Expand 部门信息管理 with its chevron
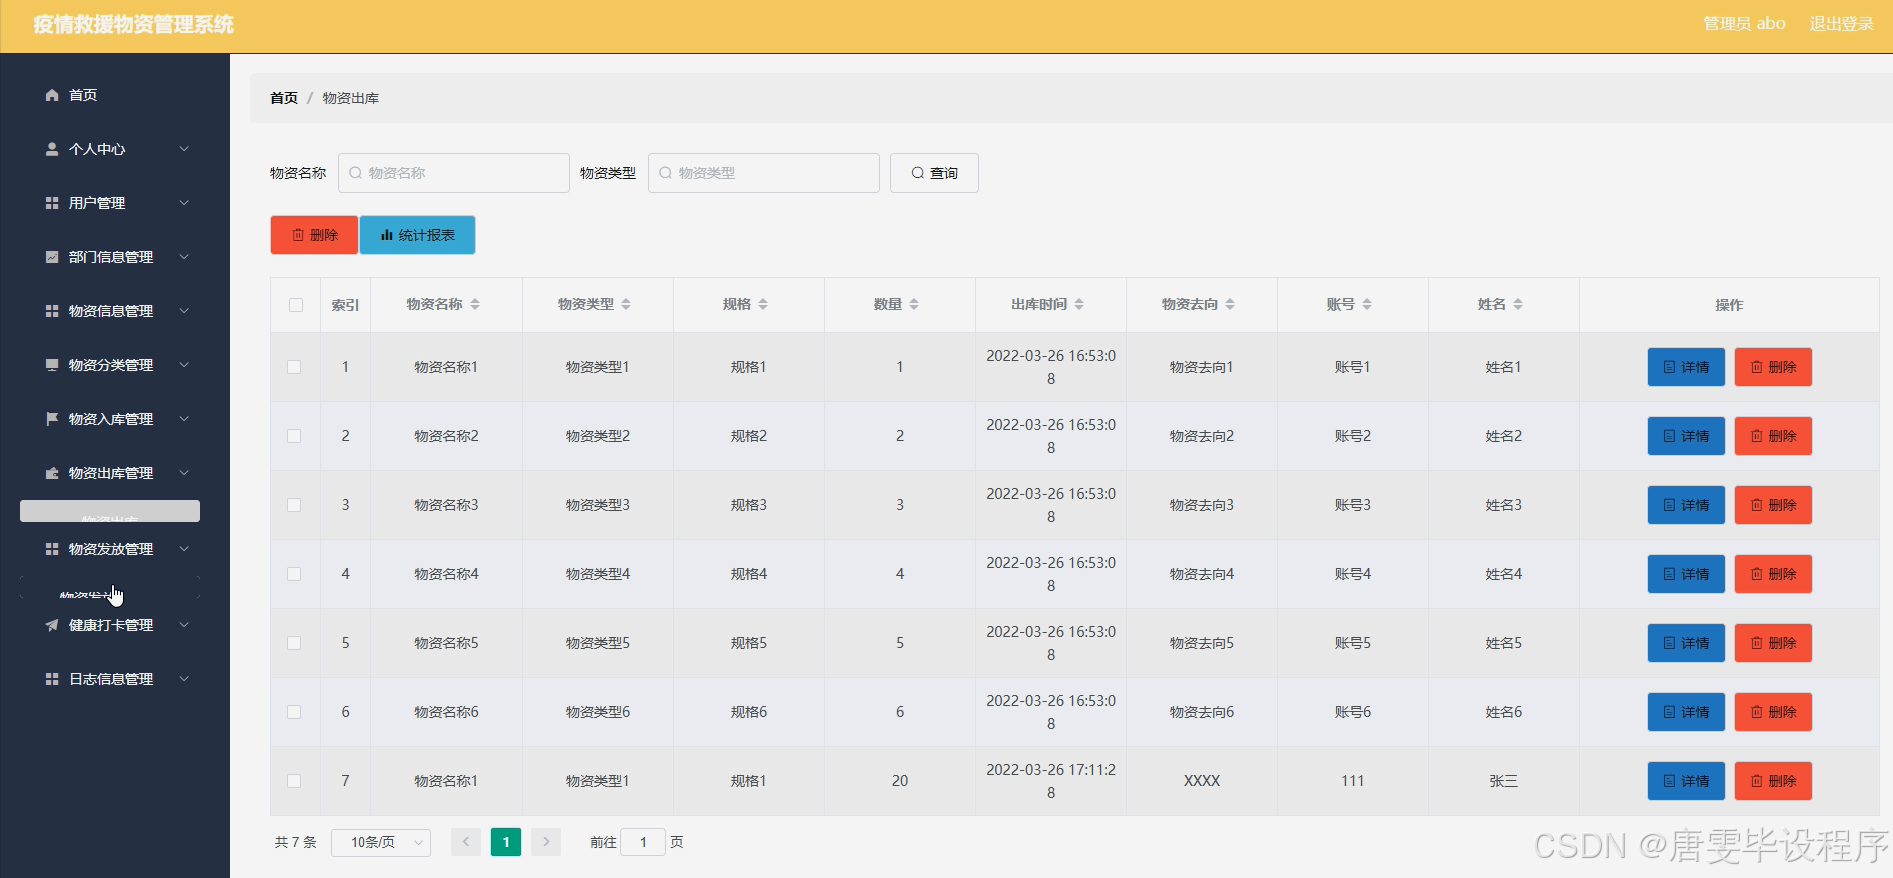 click(184, 257)
